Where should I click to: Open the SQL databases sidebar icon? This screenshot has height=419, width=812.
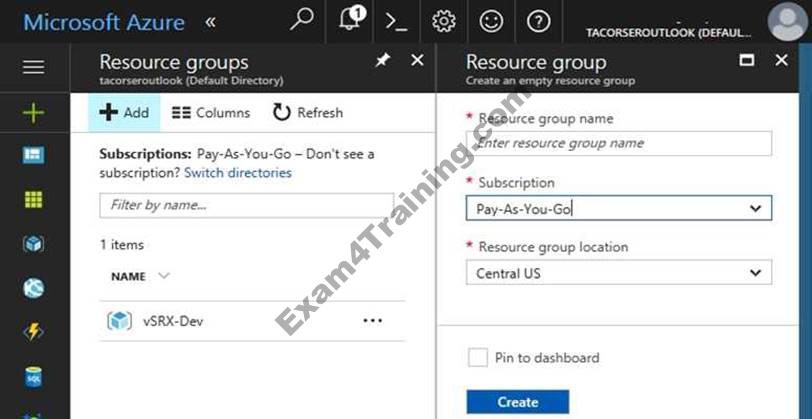[x=34, y=377]
